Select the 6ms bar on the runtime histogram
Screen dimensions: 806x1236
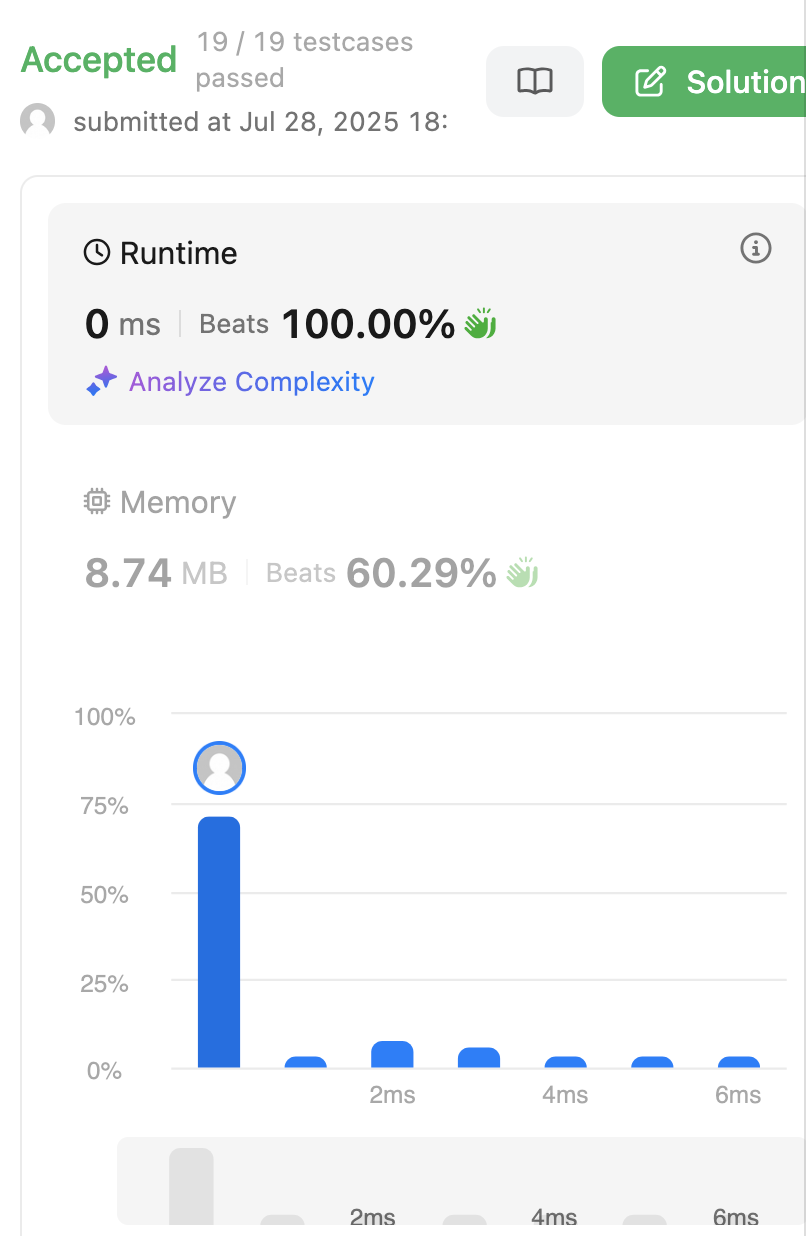point(738,1062)
